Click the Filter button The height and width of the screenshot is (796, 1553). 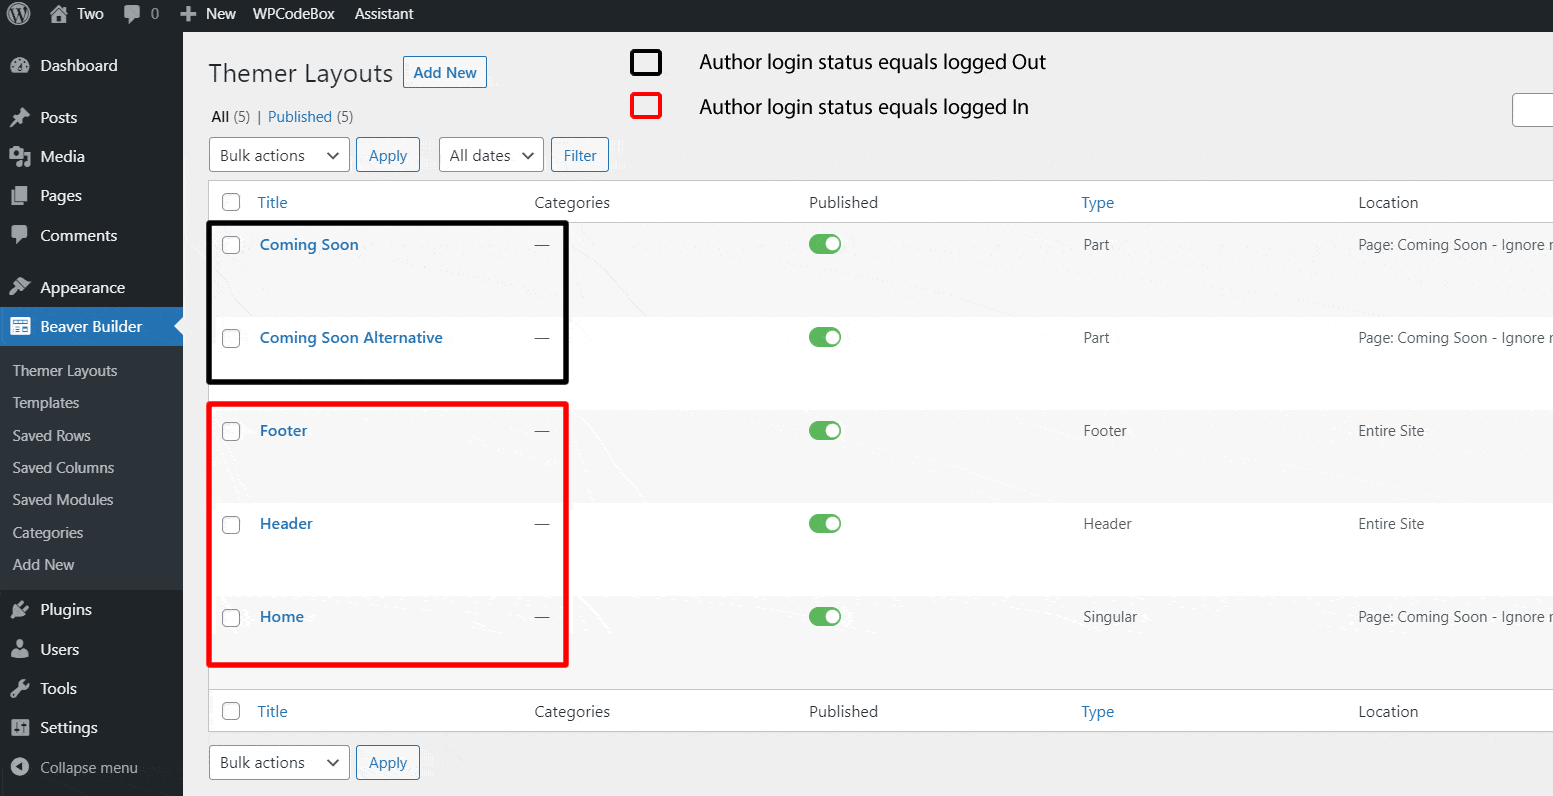[x=580, y=155]
